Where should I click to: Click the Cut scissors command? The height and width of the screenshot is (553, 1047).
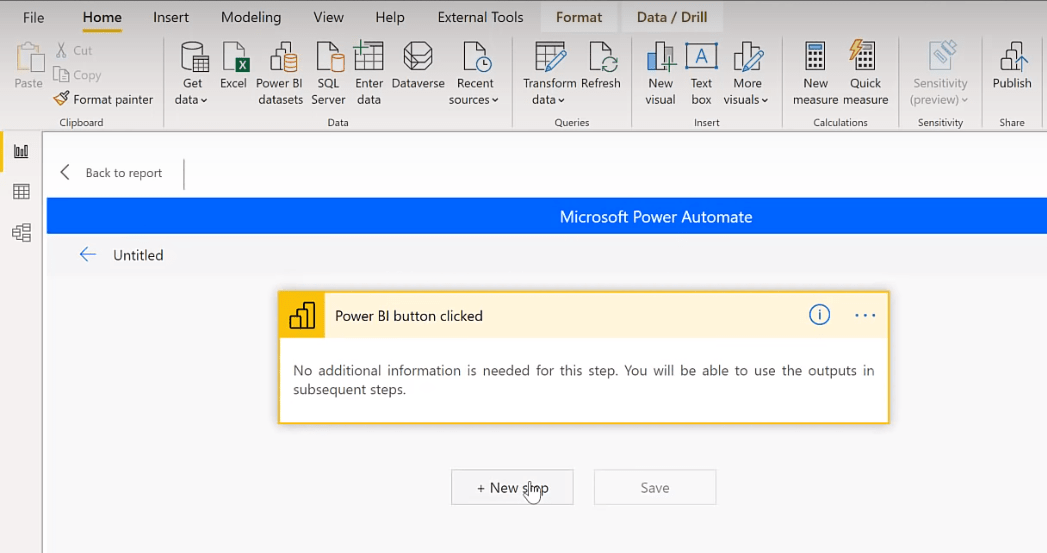(x=73, y=50)
